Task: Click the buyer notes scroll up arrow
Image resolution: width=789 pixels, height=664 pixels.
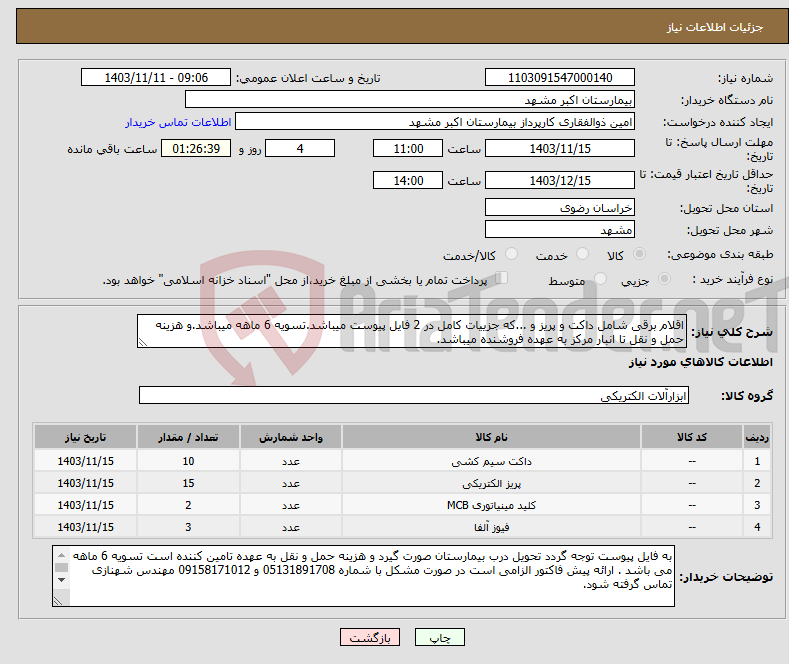Action: coord(61,555)
